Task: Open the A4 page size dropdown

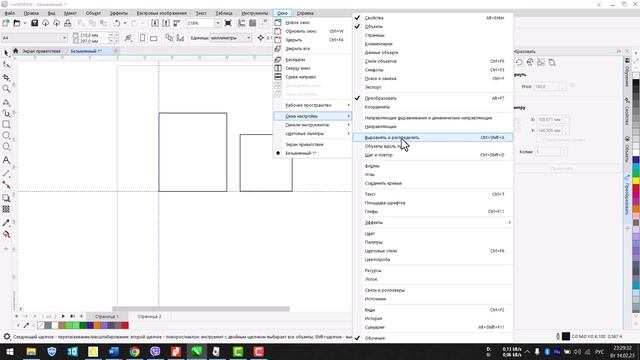Action: tap(64, 38)
